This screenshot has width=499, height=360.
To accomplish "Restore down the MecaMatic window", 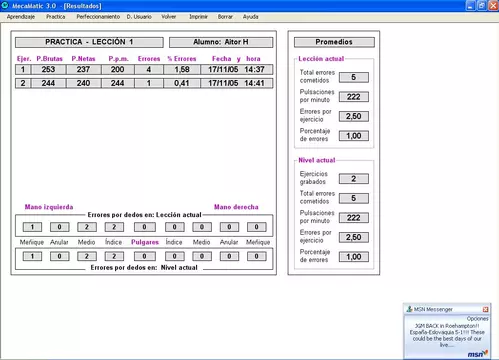I will pyautogui.click(x=482, y=6).
